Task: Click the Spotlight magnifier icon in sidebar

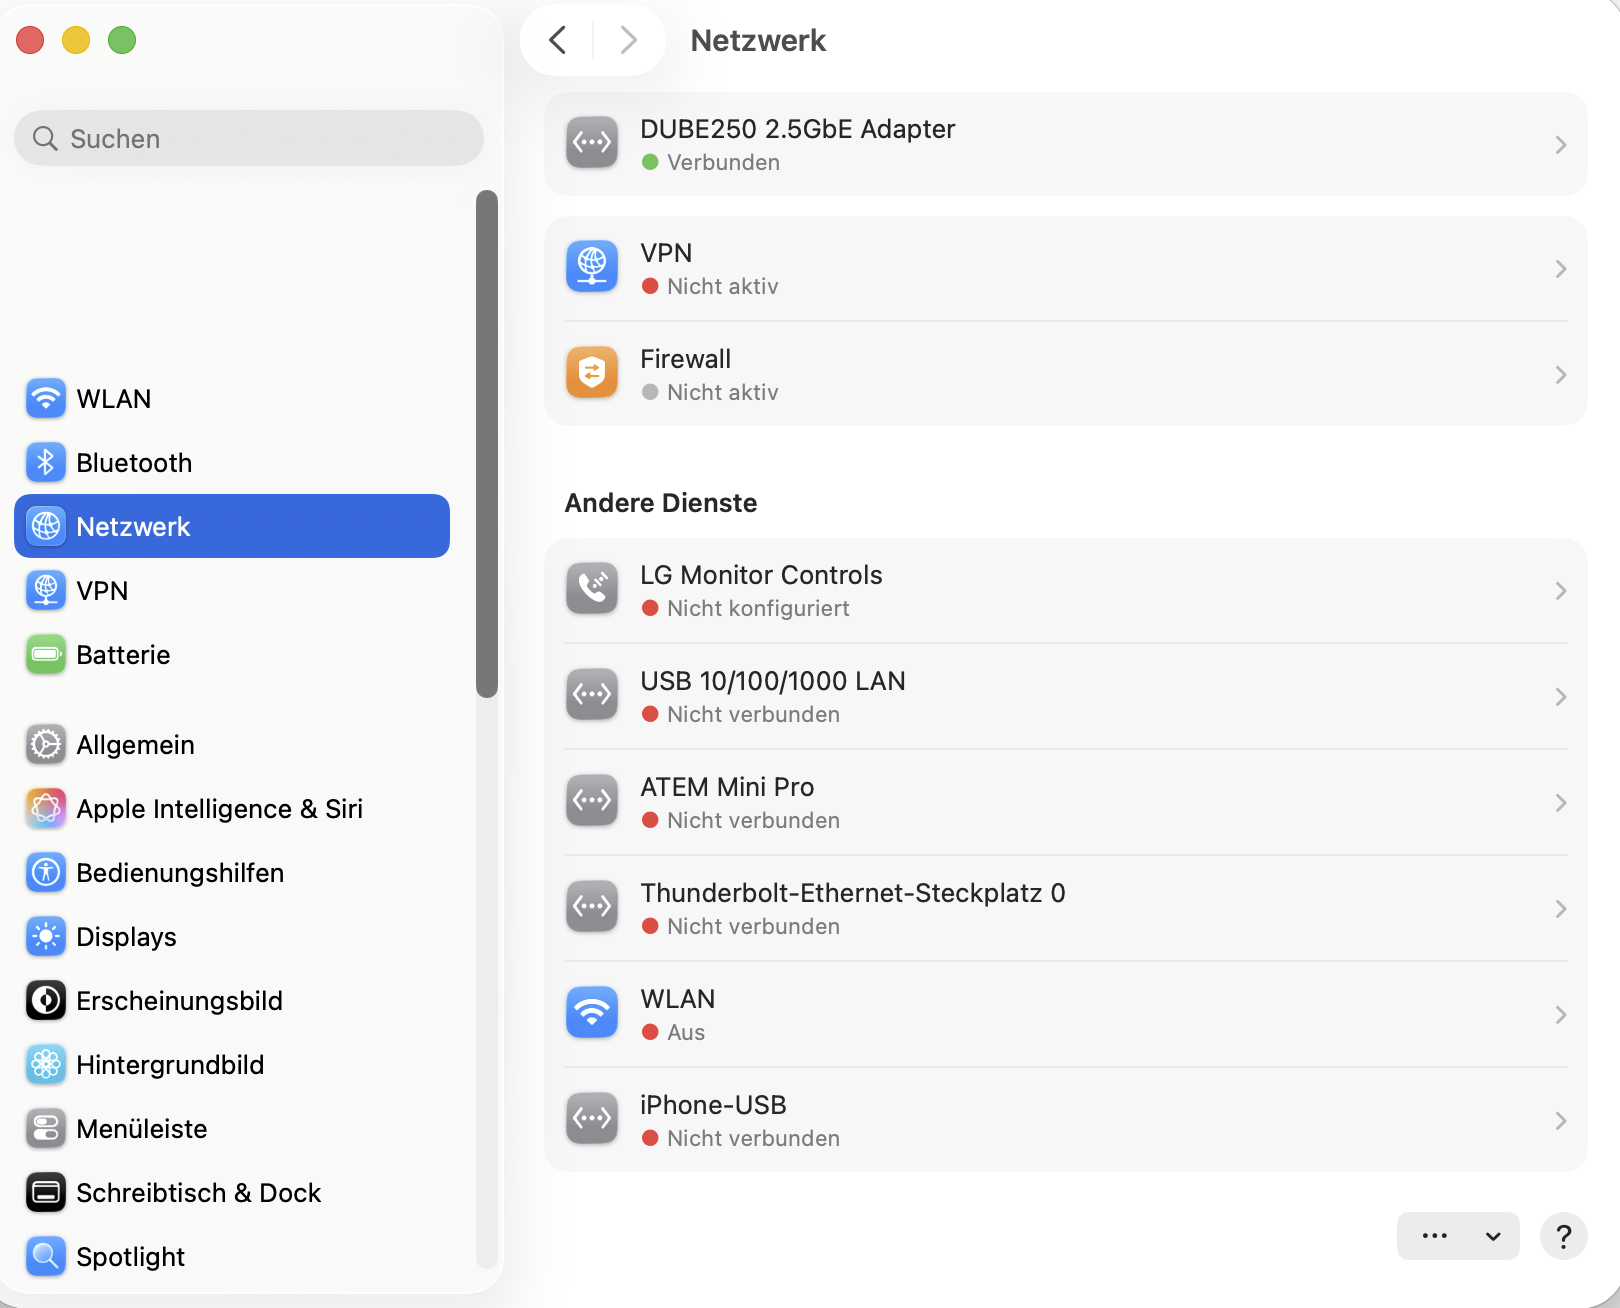Action: click(x=46, y=1256)
